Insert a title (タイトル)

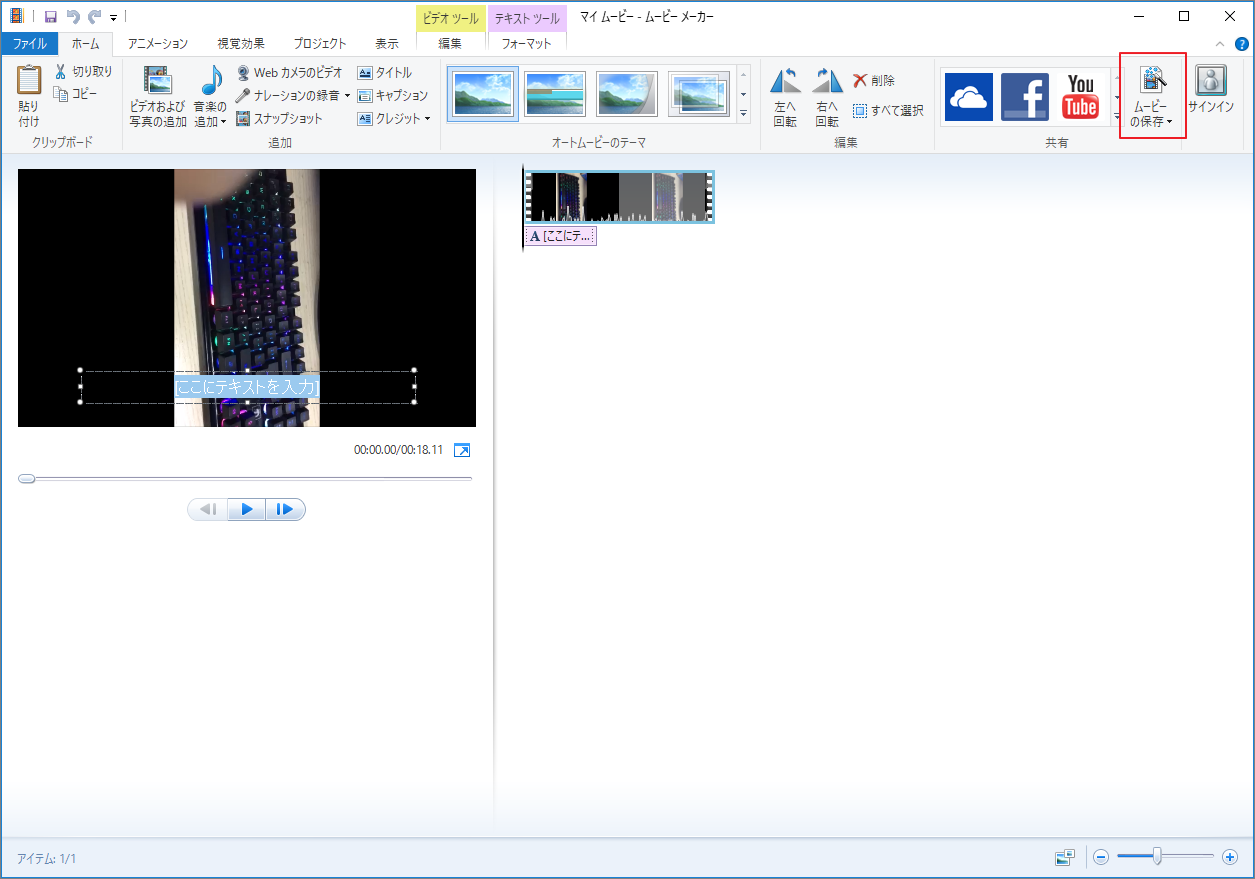[385, 73]
